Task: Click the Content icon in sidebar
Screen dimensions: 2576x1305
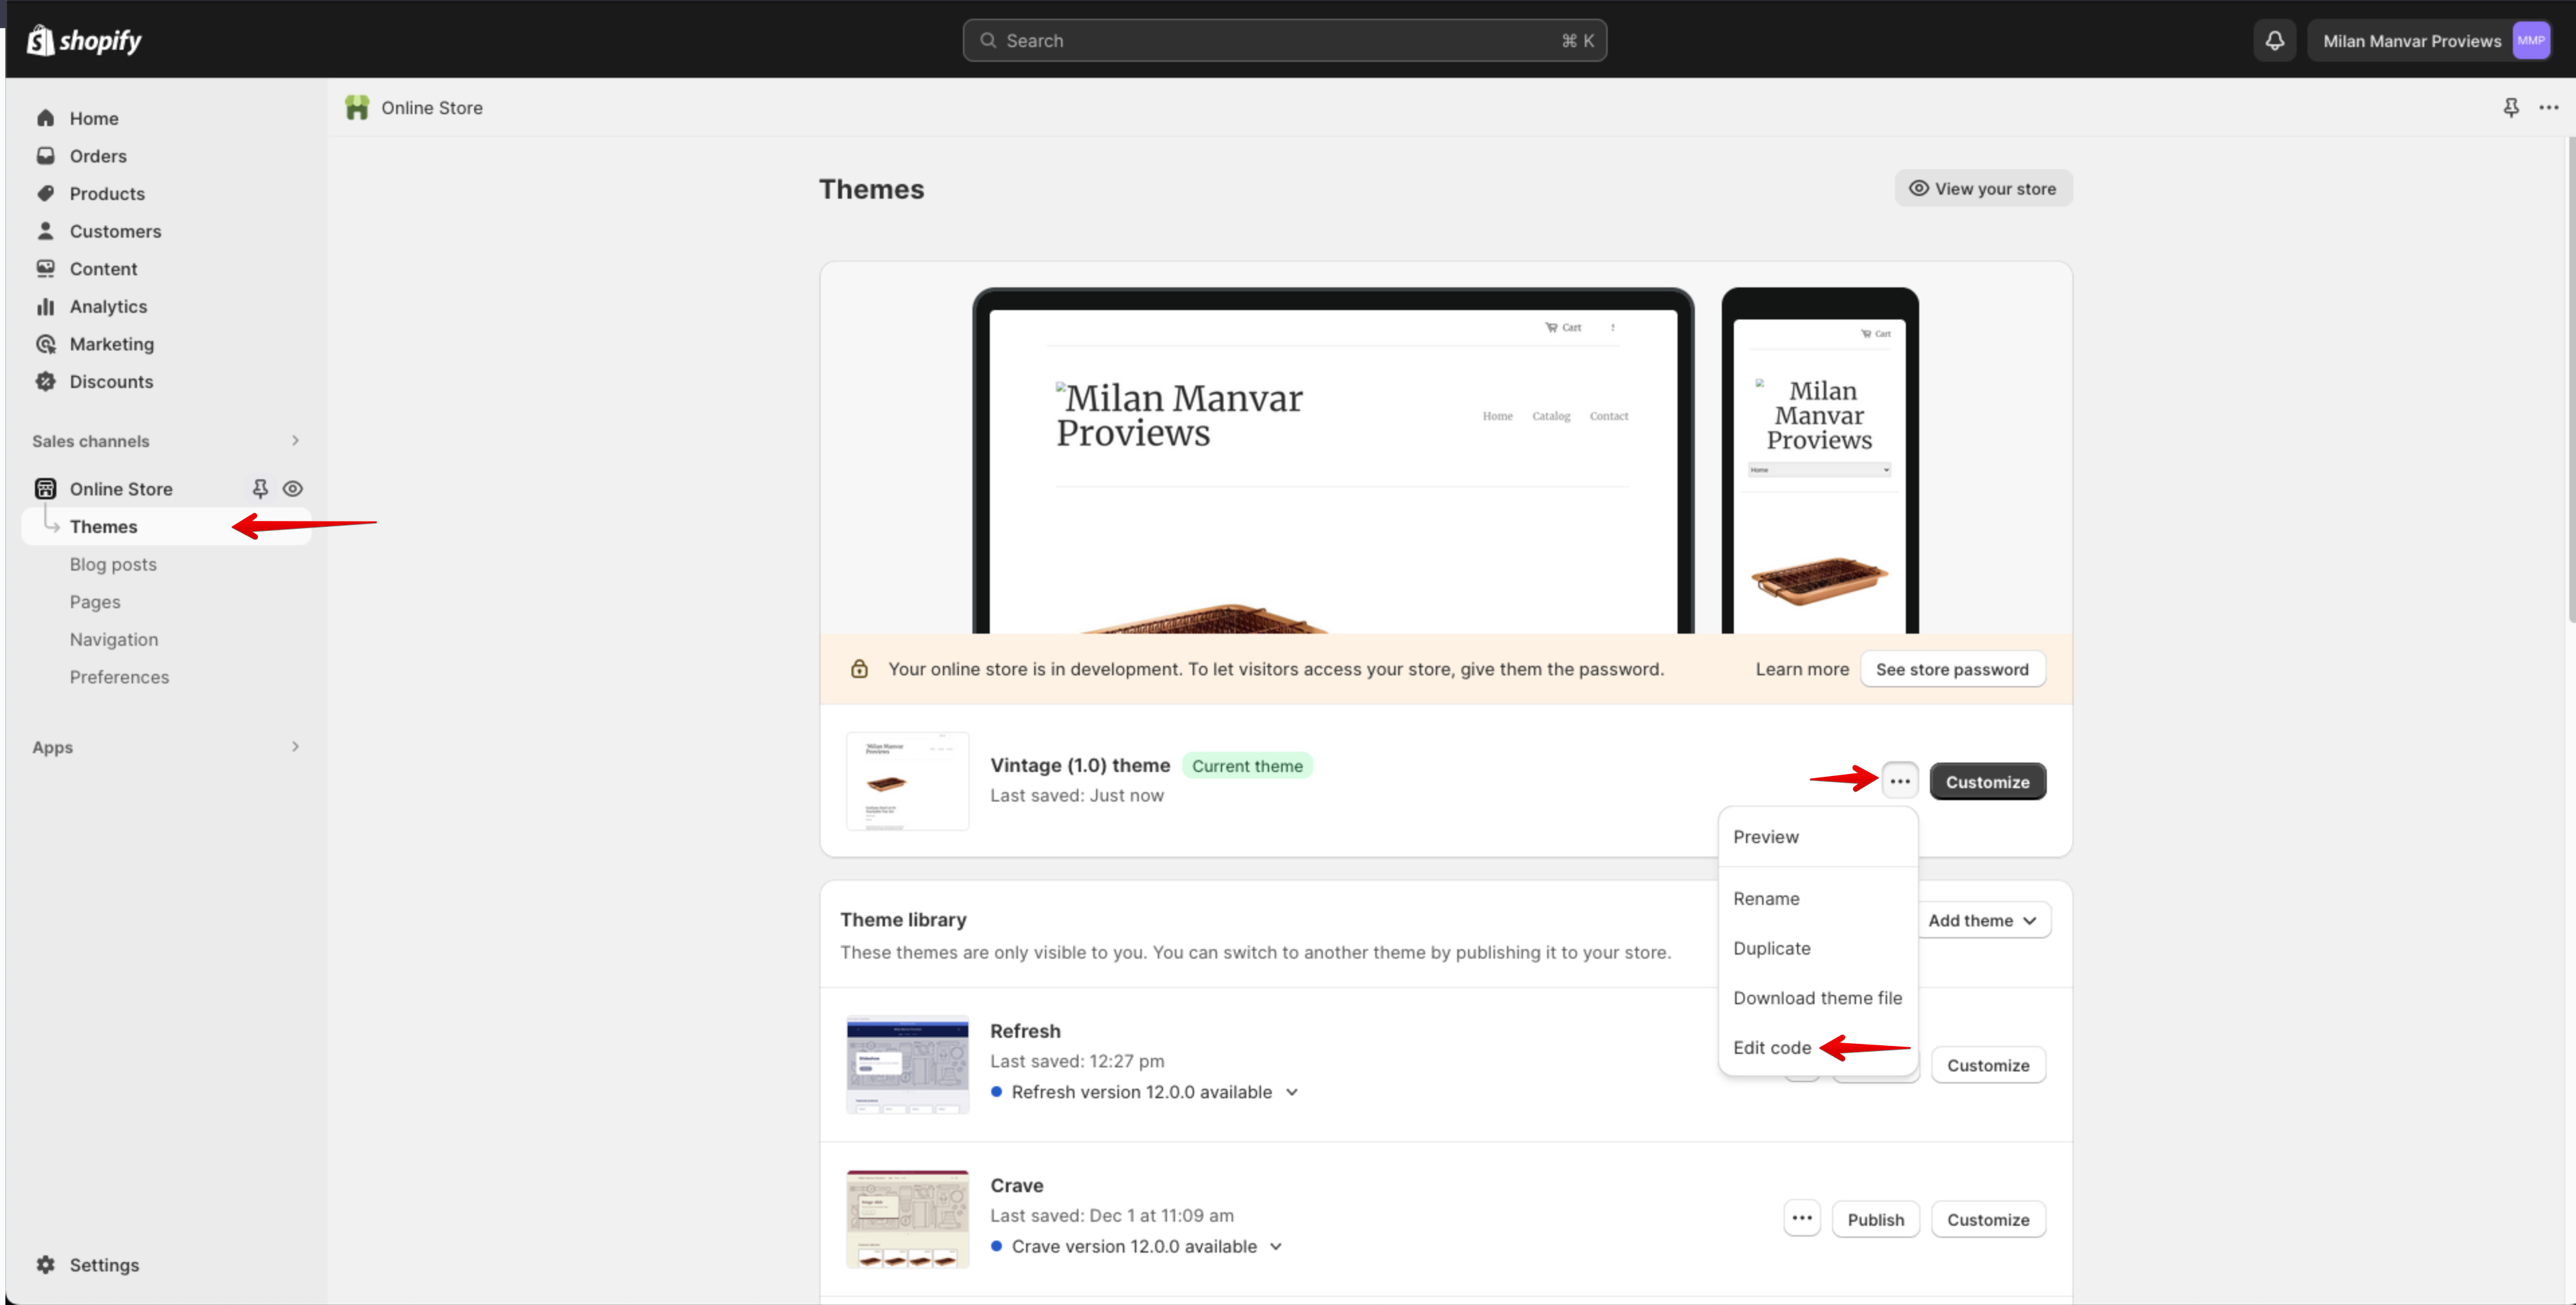Action: pyautogui.click(x=45, y=268)
